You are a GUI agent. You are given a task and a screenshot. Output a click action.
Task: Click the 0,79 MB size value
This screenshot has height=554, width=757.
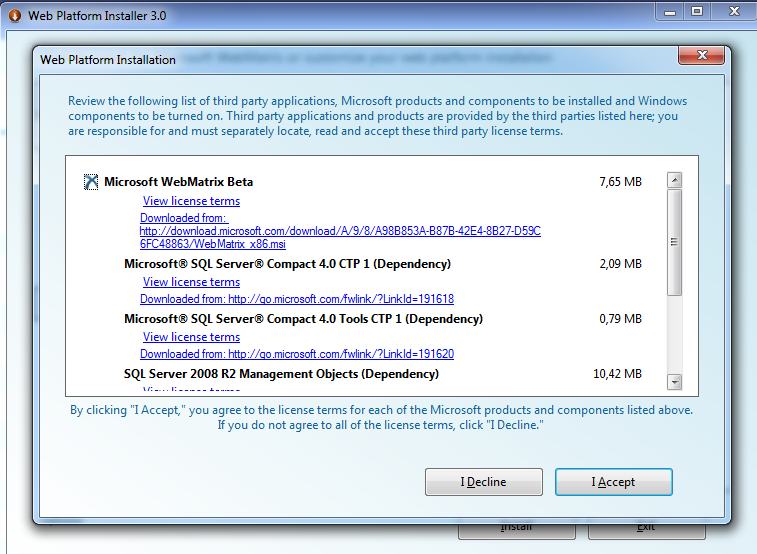click(x=620, y=319)
